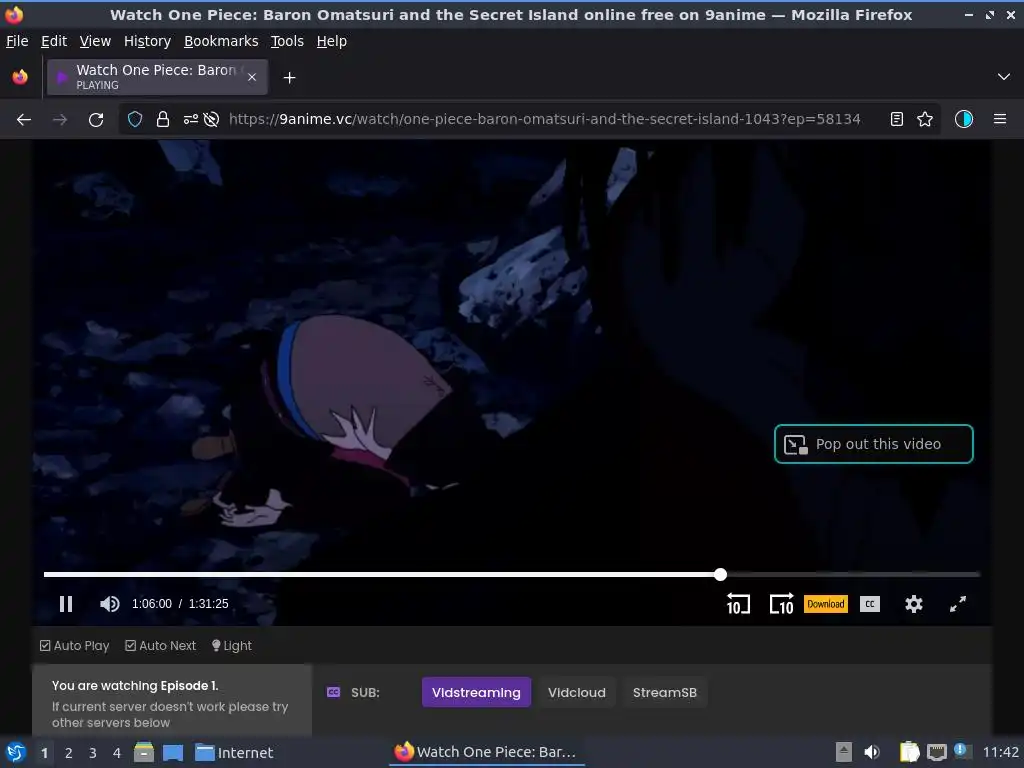
Task: Click autoplay blocked icon in address bar
Action: [x=211, y=120]
